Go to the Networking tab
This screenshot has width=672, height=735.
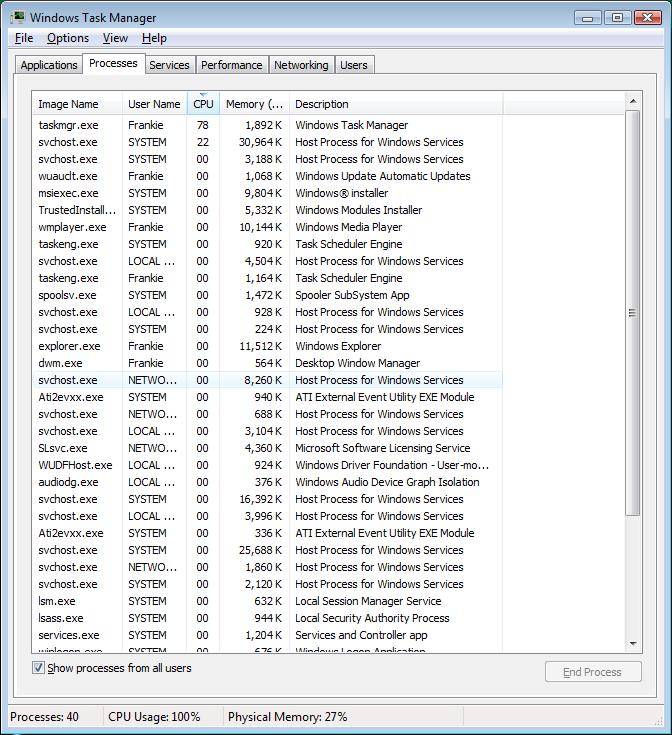(301, 65)
